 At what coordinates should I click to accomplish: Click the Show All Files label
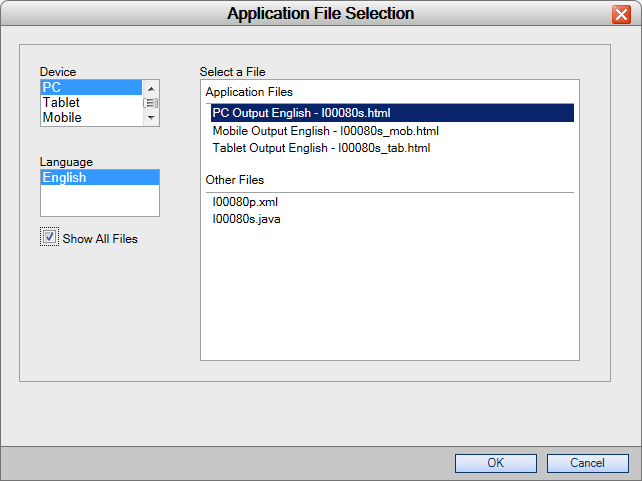coord(100,239)
